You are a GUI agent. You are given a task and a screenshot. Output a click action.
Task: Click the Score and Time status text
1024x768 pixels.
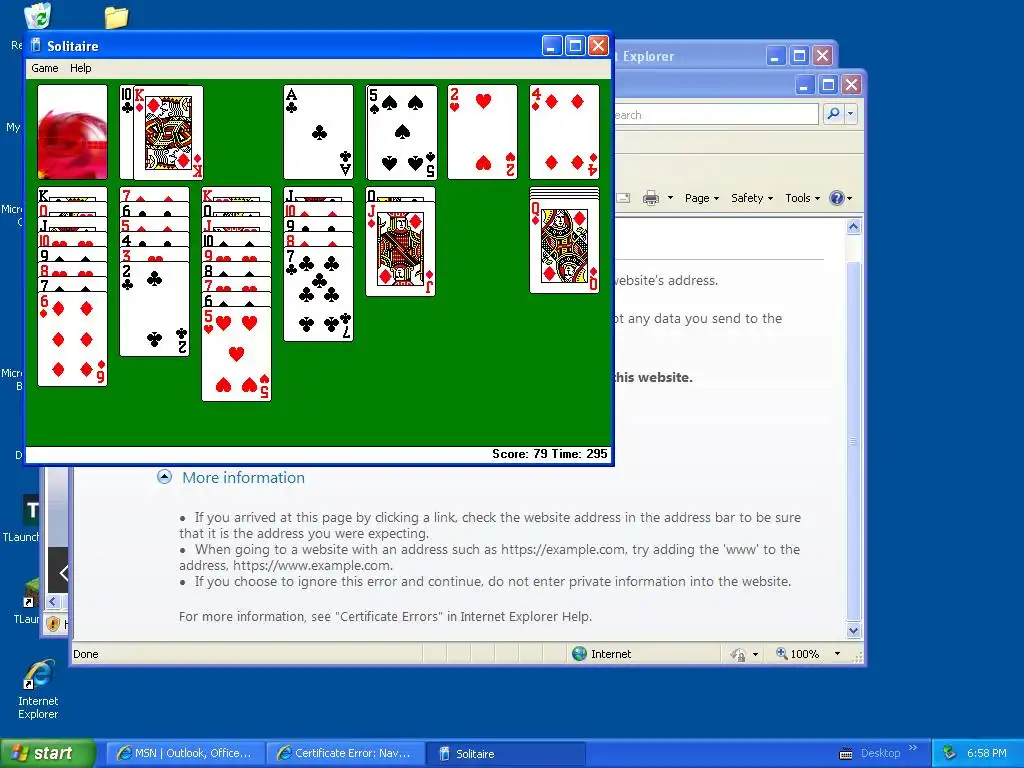[550, 454]
